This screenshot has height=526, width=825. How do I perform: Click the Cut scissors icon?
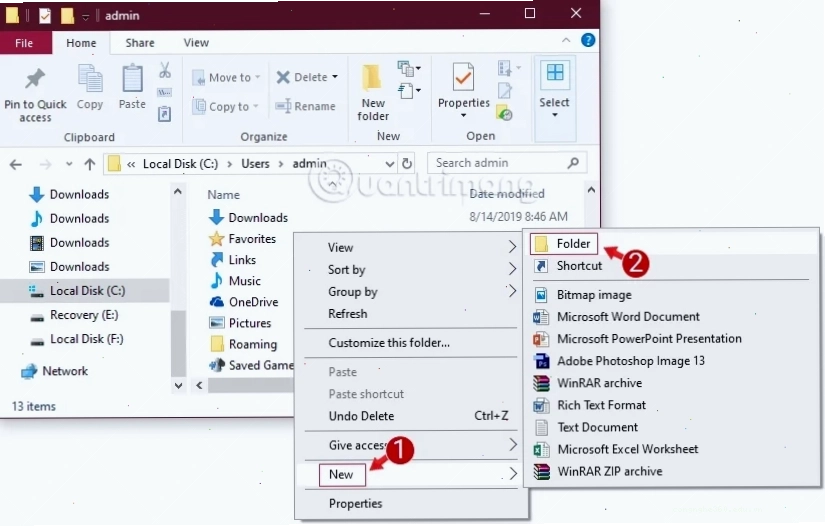tap(165, 70)
